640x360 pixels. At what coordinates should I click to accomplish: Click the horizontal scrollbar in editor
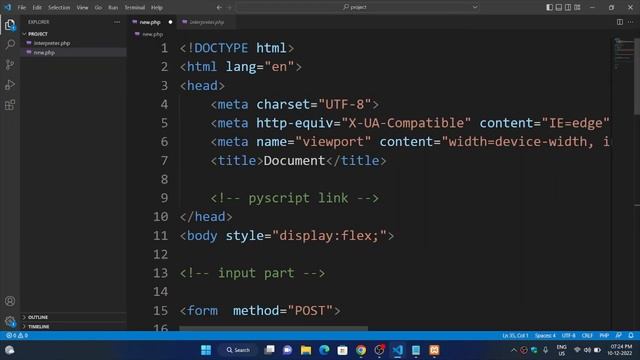click(x=273, y=328)
